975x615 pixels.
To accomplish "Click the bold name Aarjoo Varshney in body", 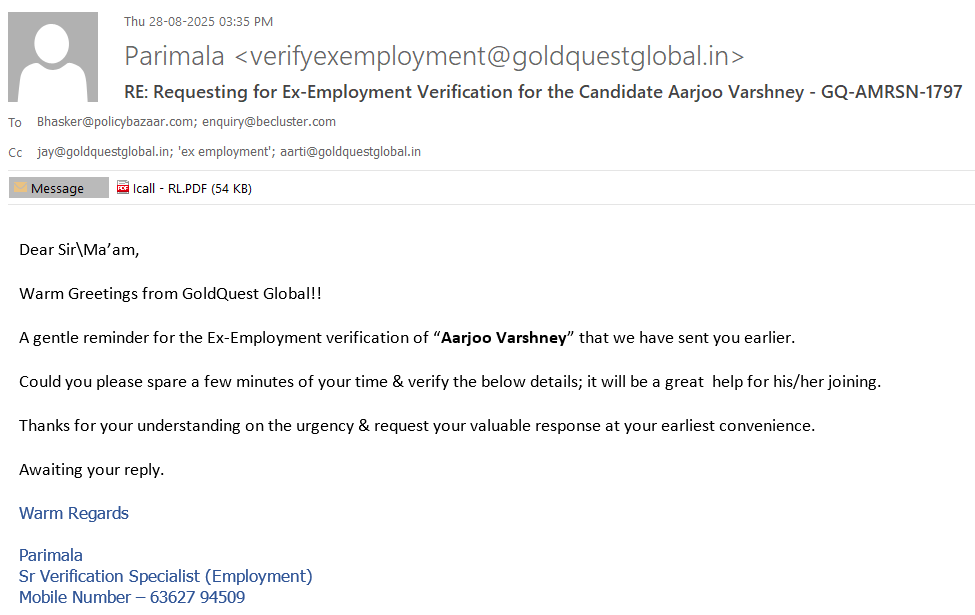I will click(x=504, y=338).
